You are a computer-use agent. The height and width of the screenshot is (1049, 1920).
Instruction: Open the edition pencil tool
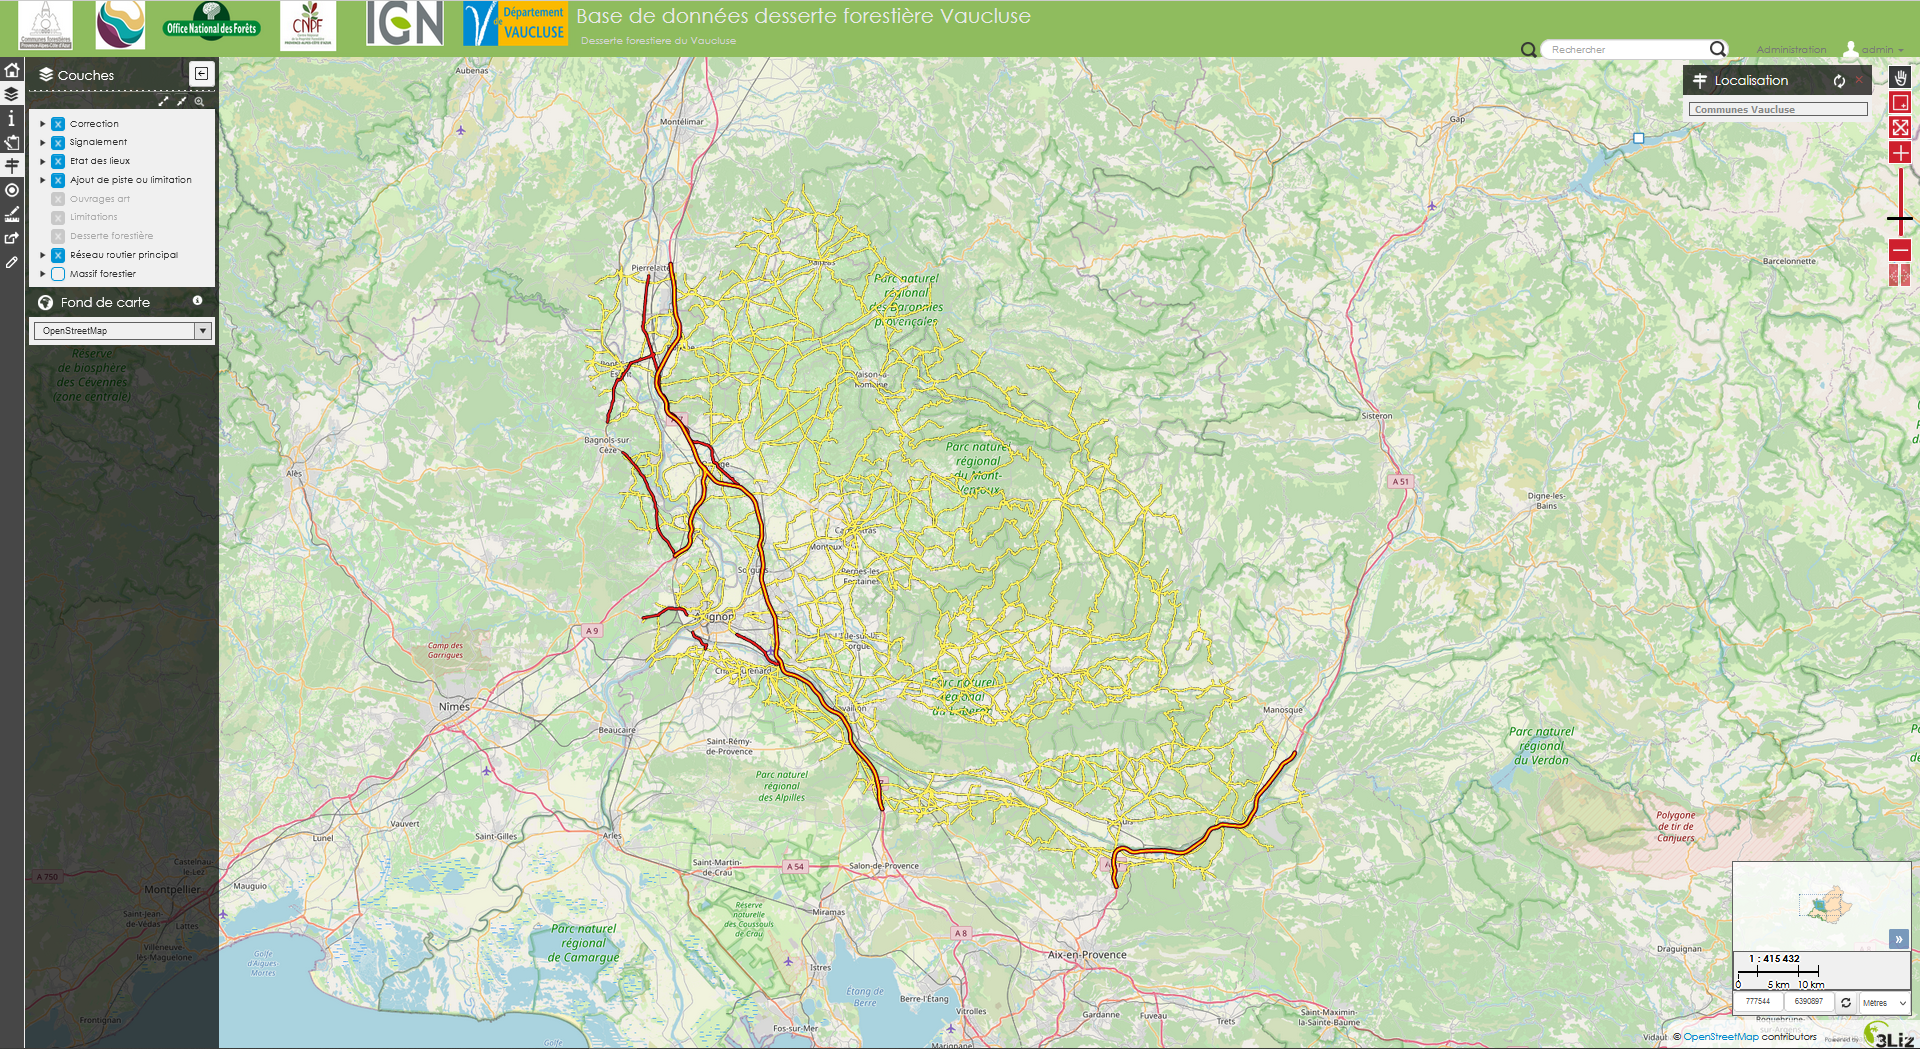[12, 262]
